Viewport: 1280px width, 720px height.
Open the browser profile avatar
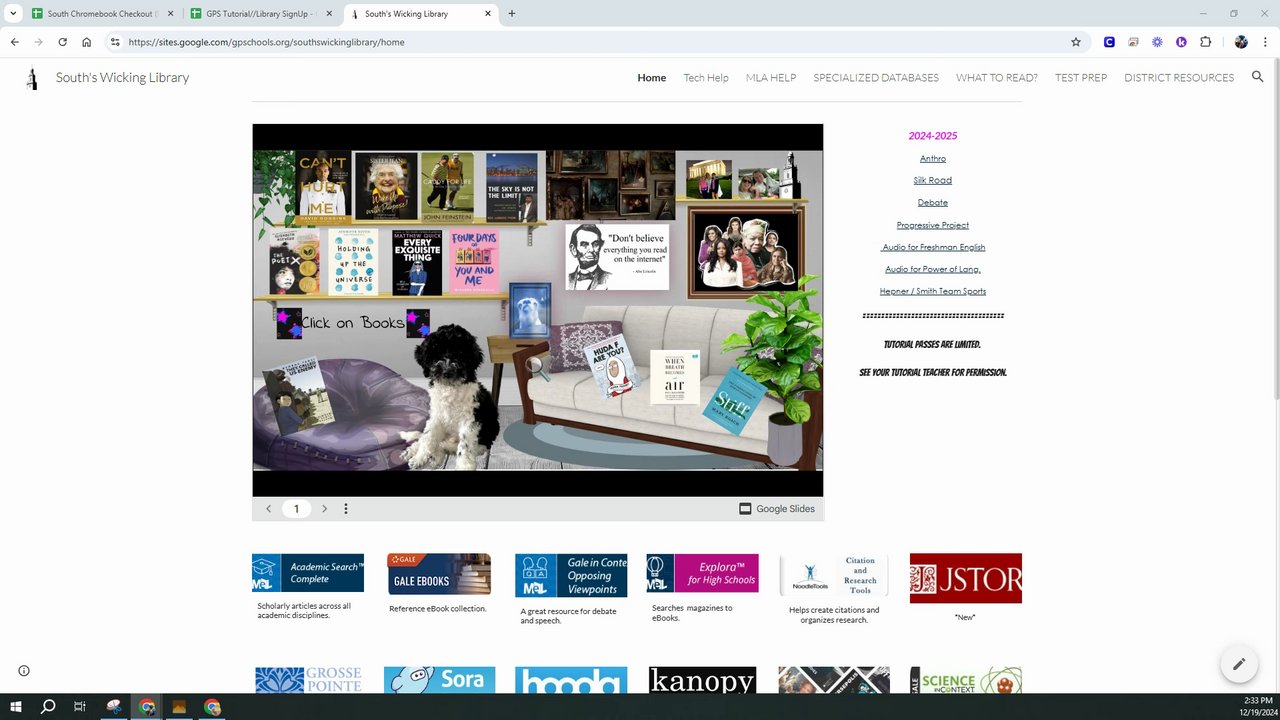(1241, 42)
